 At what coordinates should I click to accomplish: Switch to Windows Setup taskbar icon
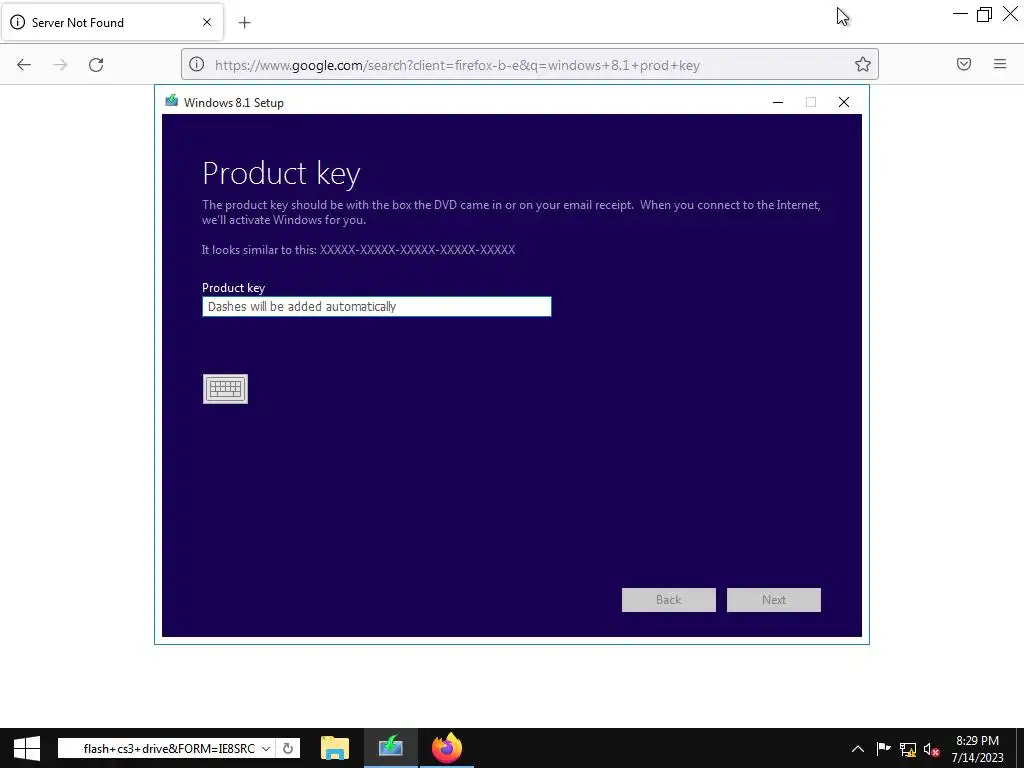tap(391, 748)
